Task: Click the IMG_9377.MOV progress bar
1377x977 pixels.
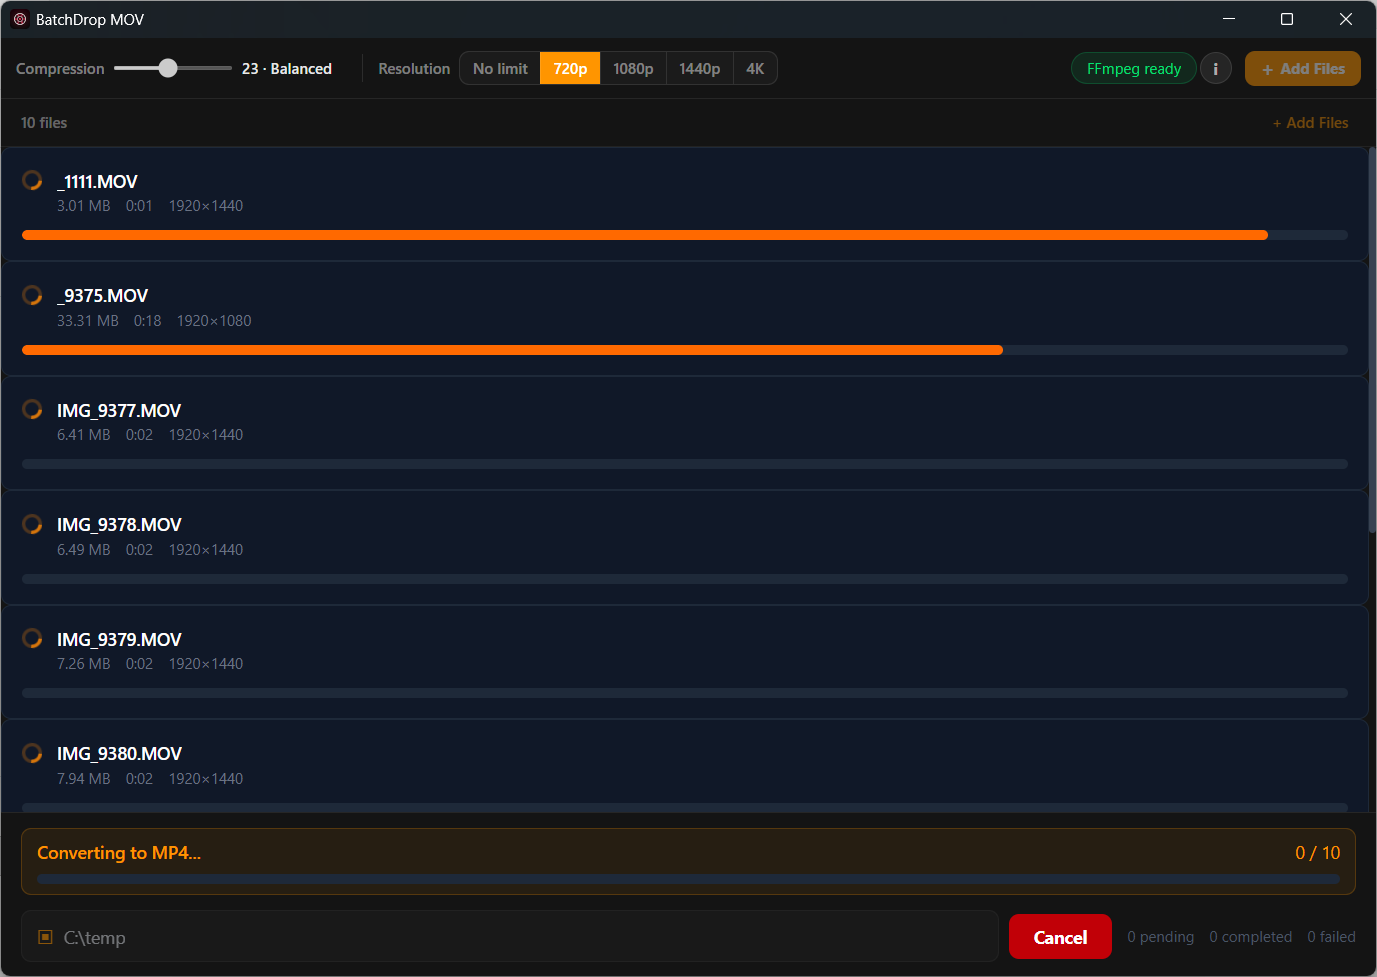Action: pos(685,464)
